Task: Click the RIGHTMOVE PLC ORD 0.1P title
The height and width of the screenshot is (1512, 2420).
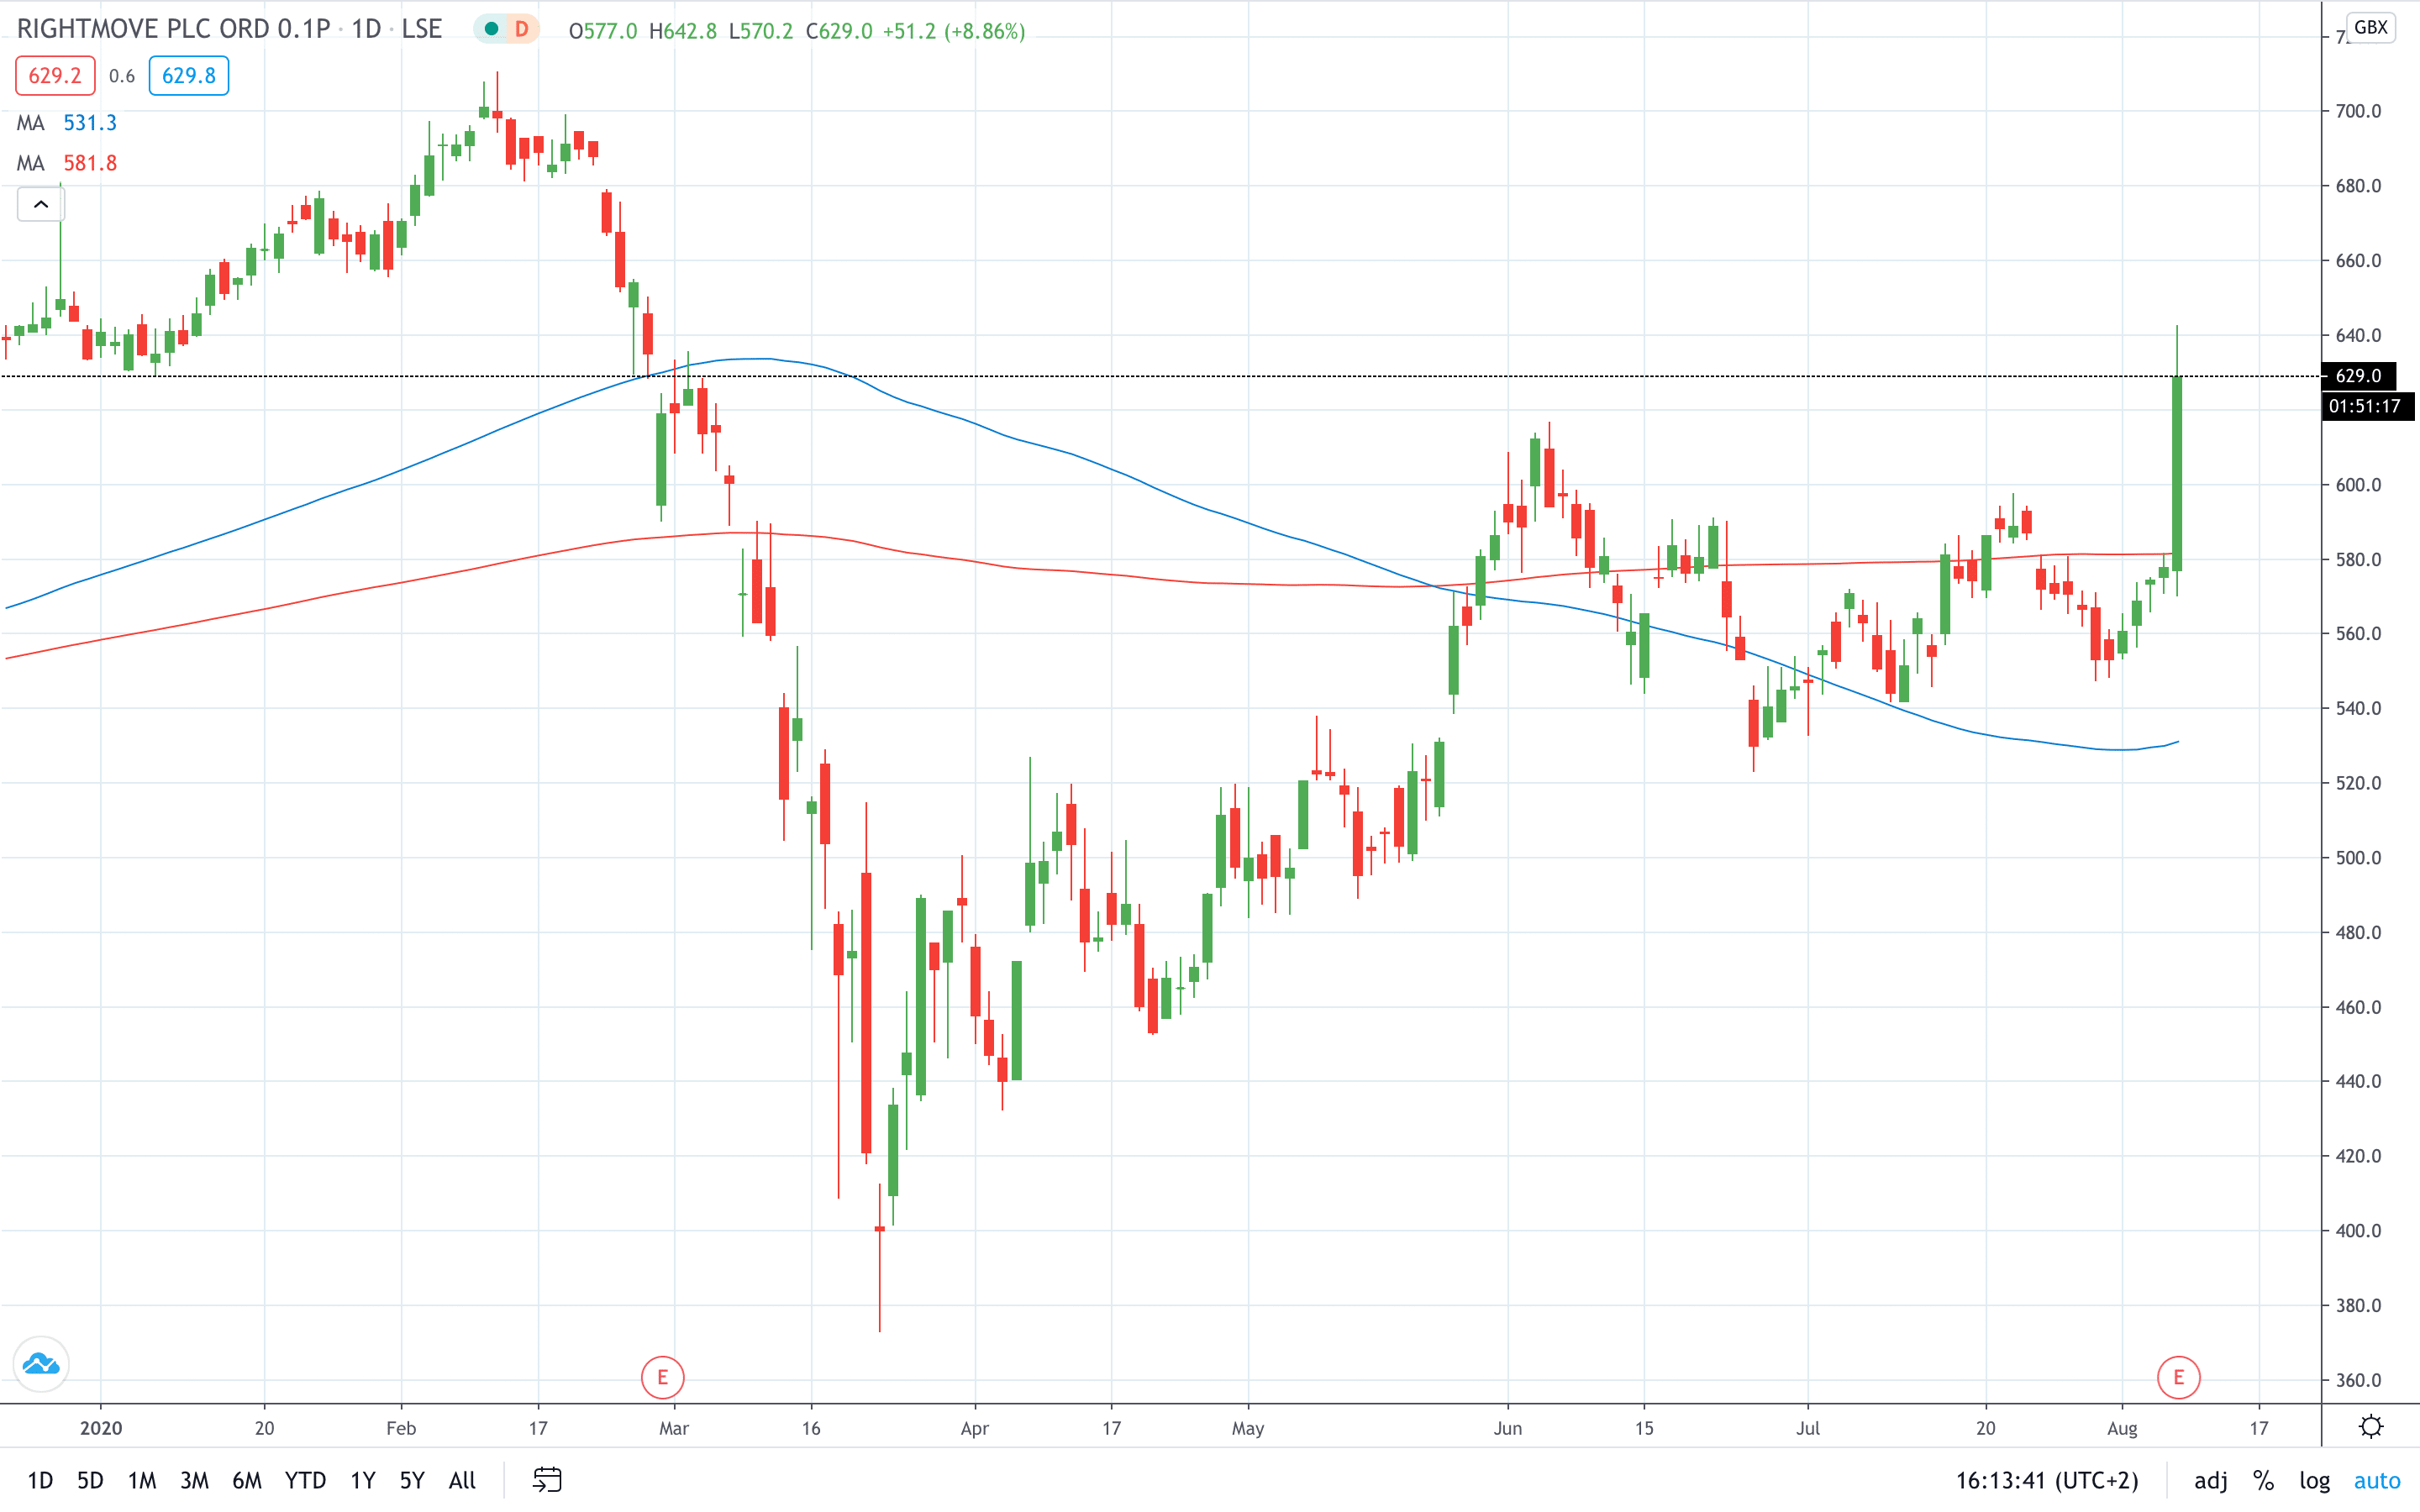Action: click(173, 29)
